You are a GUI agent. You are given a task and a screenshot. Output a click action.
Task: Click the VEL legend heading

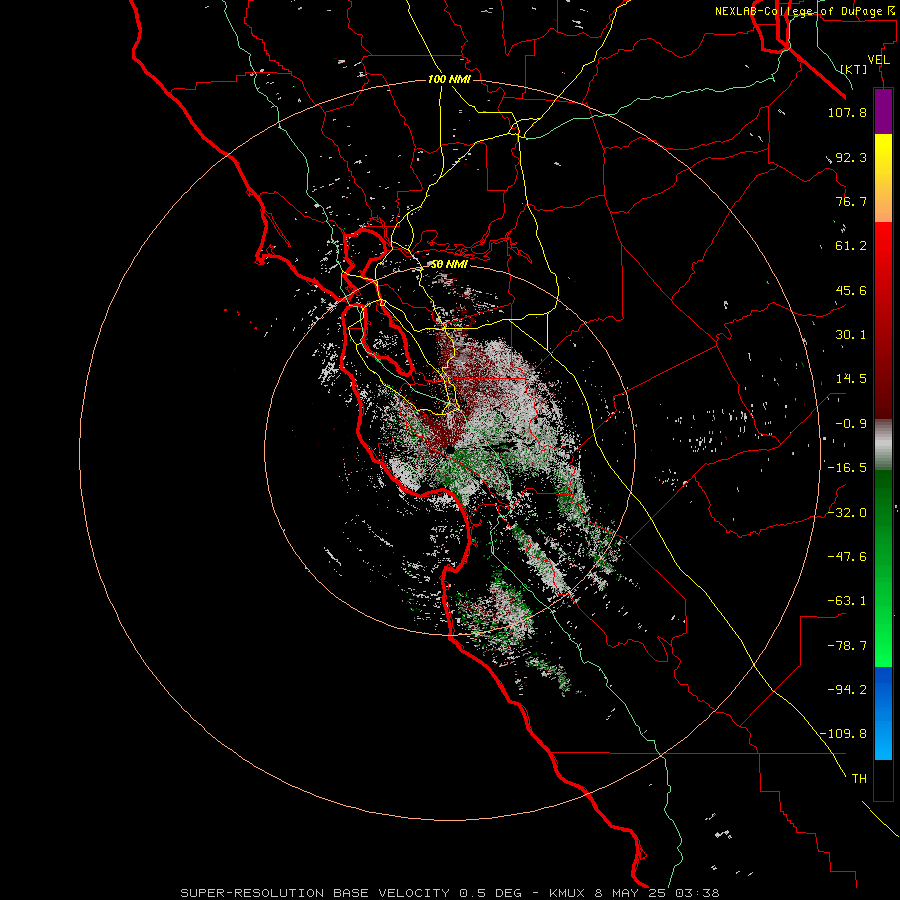click(878, 60)
